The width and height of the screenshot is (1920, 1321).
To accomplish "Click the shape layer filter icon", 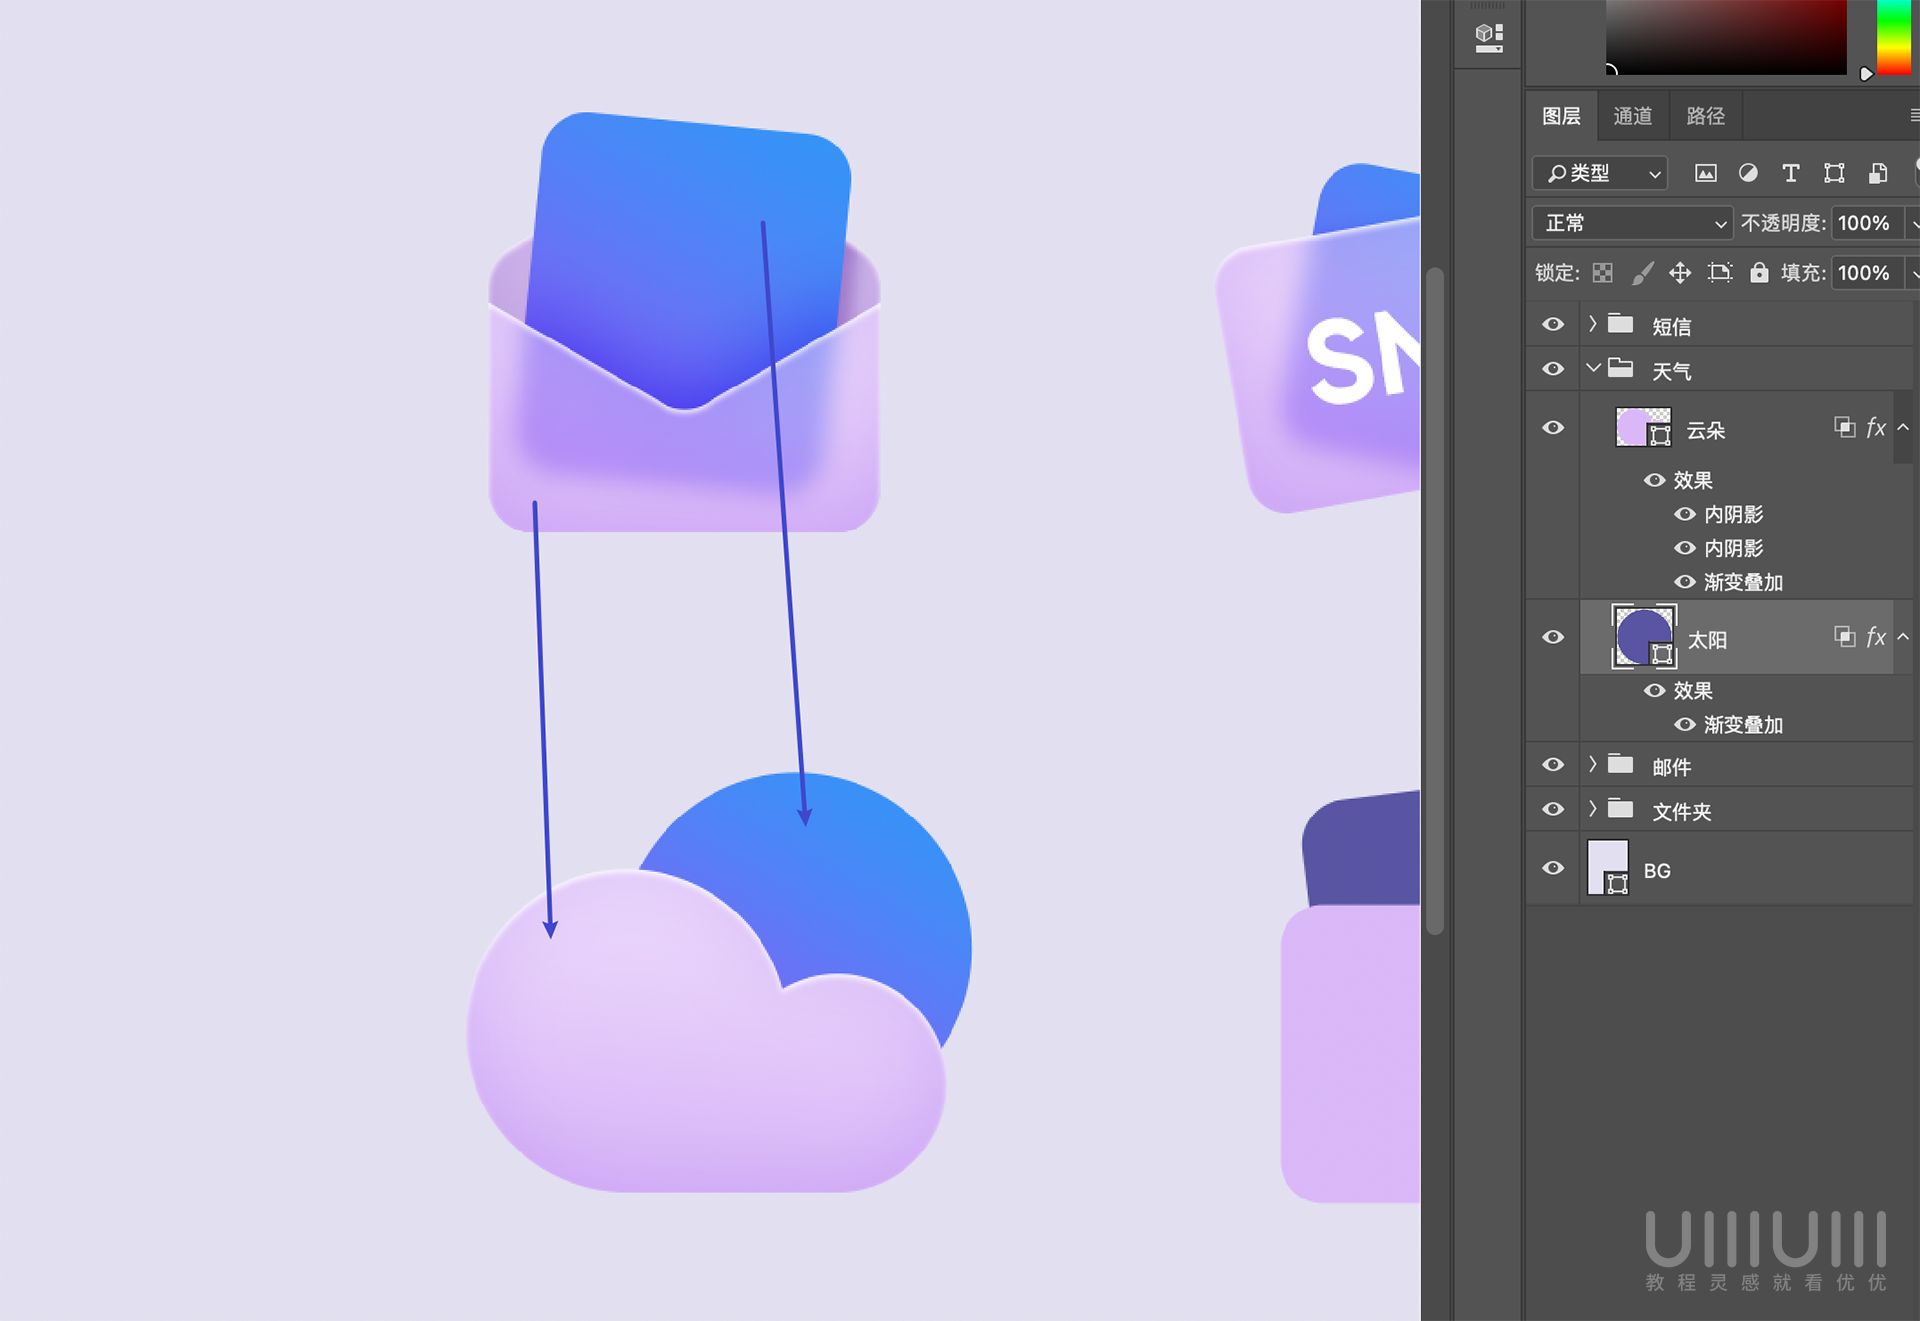I will click(x=1834, y=174).
